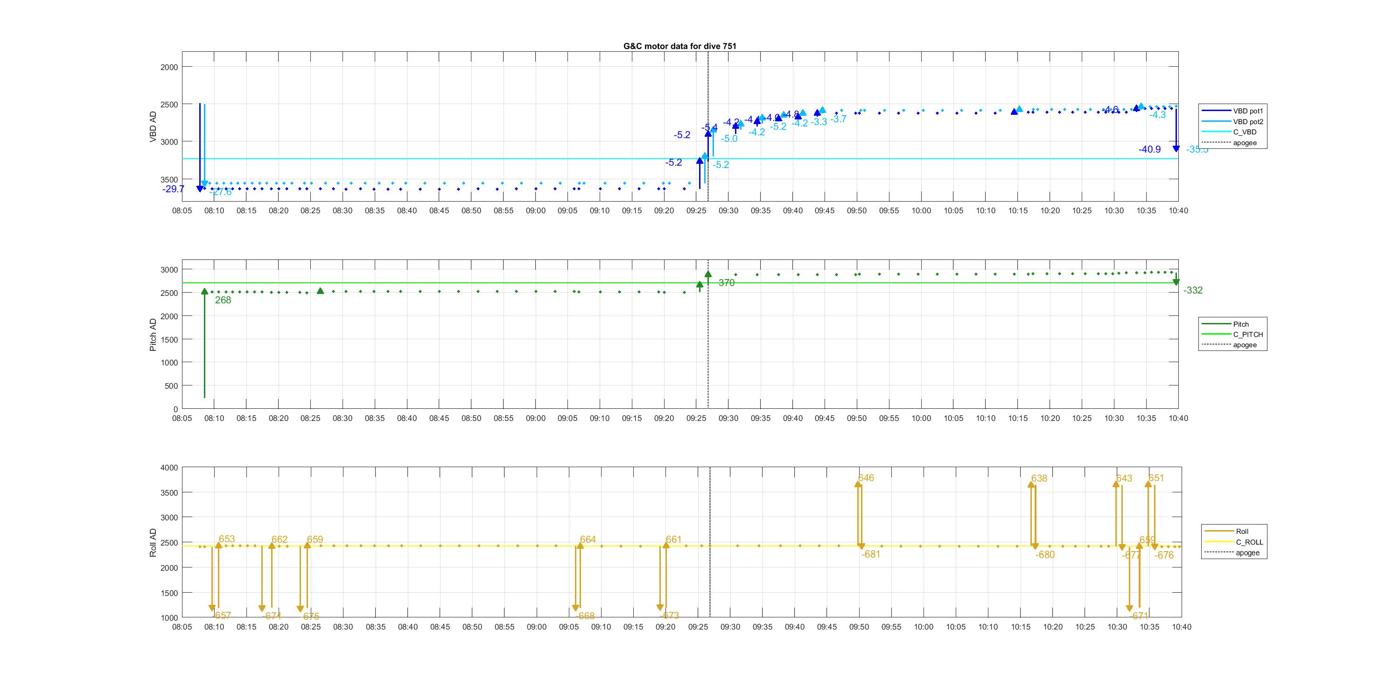This screenshot has width=1400, height=693.
Task: Click the "Pitch AD" y-axis label
Action: 154,335
